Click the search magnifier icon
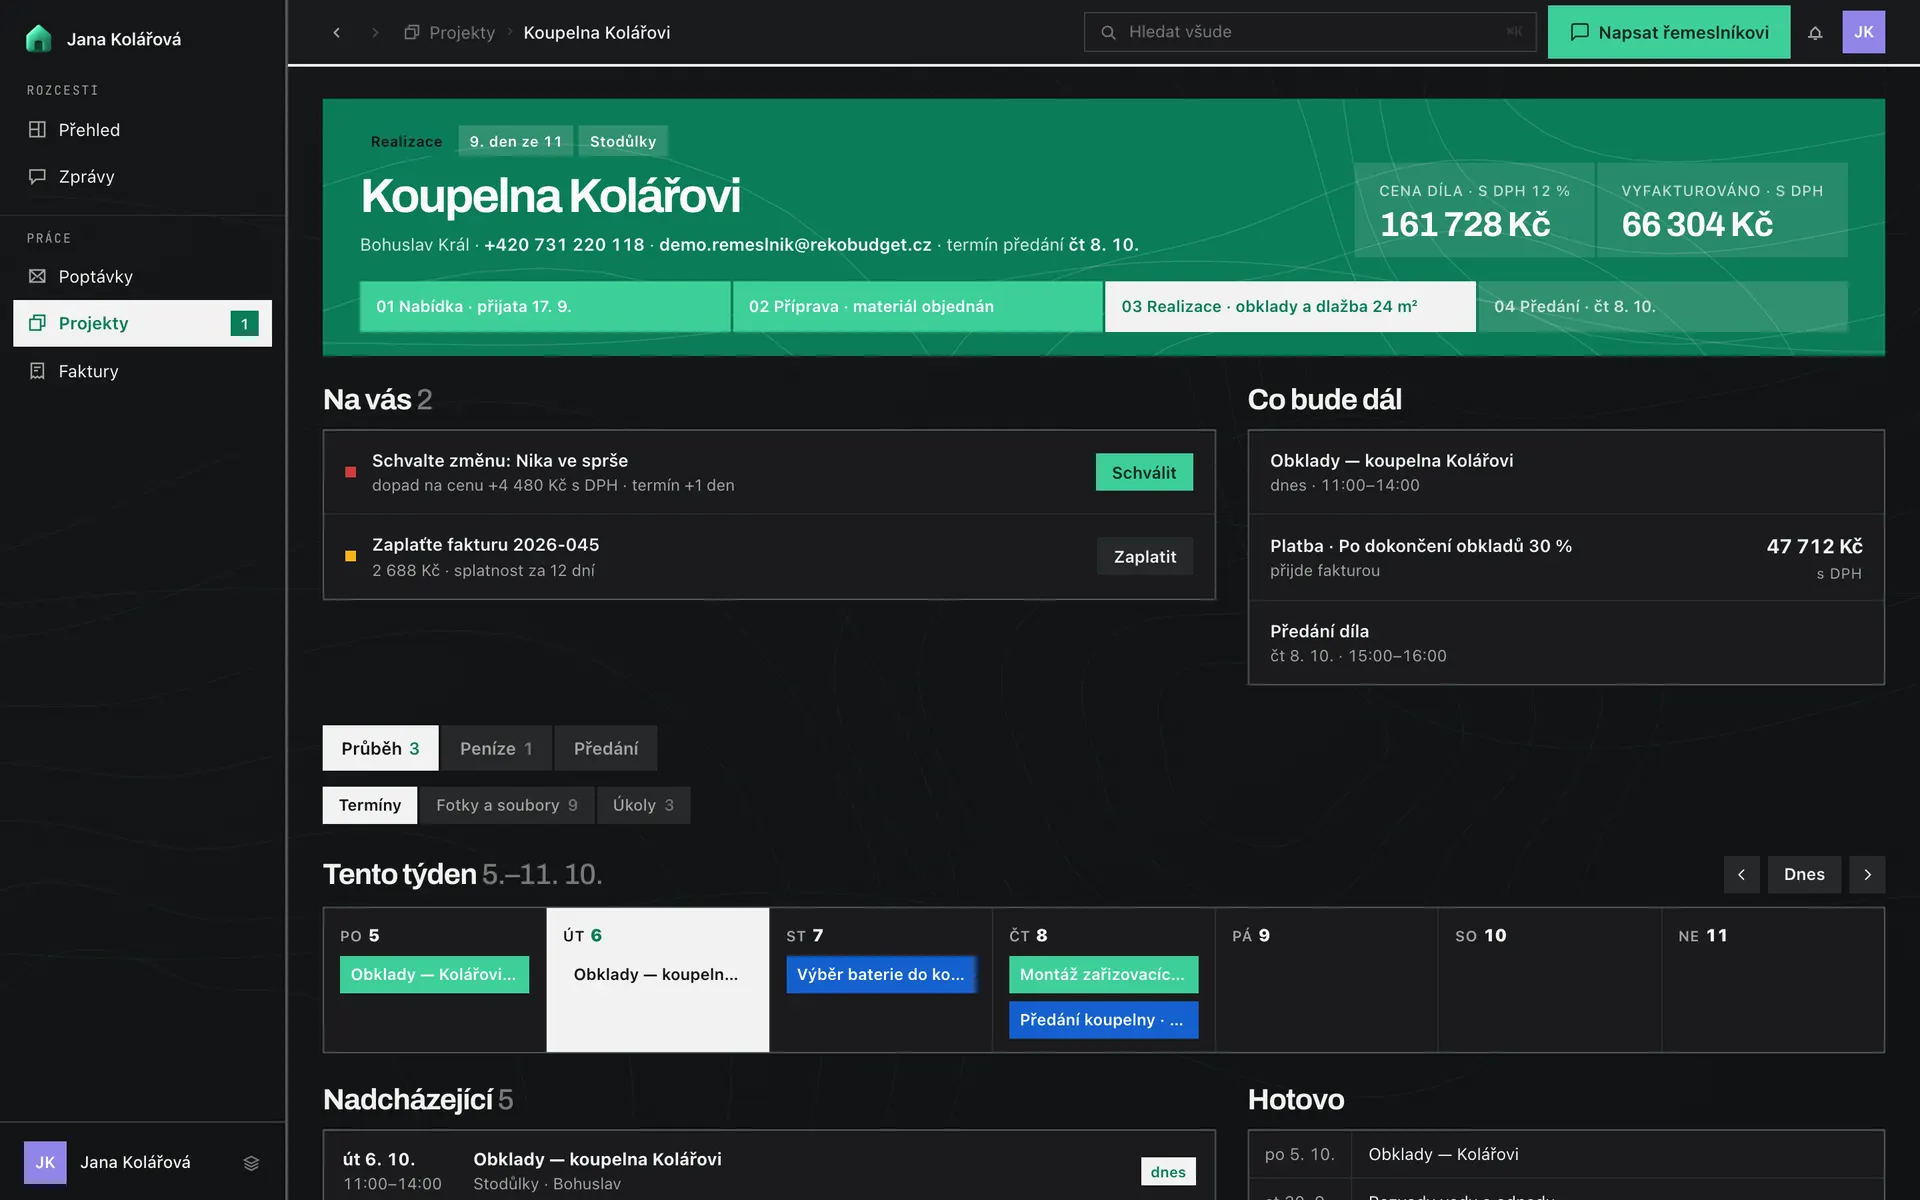 pyautogui.click(x=1108, y=32)
